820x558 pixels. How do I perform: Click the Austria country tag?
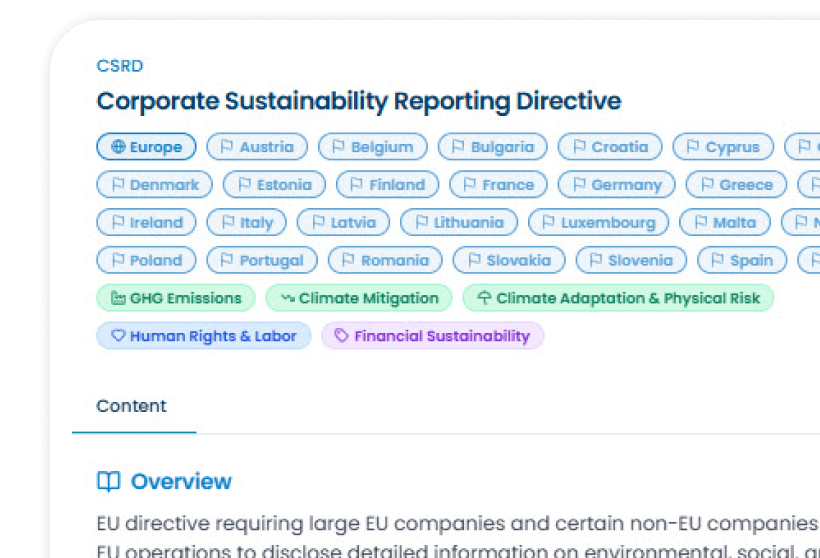(x=257, y=147)
